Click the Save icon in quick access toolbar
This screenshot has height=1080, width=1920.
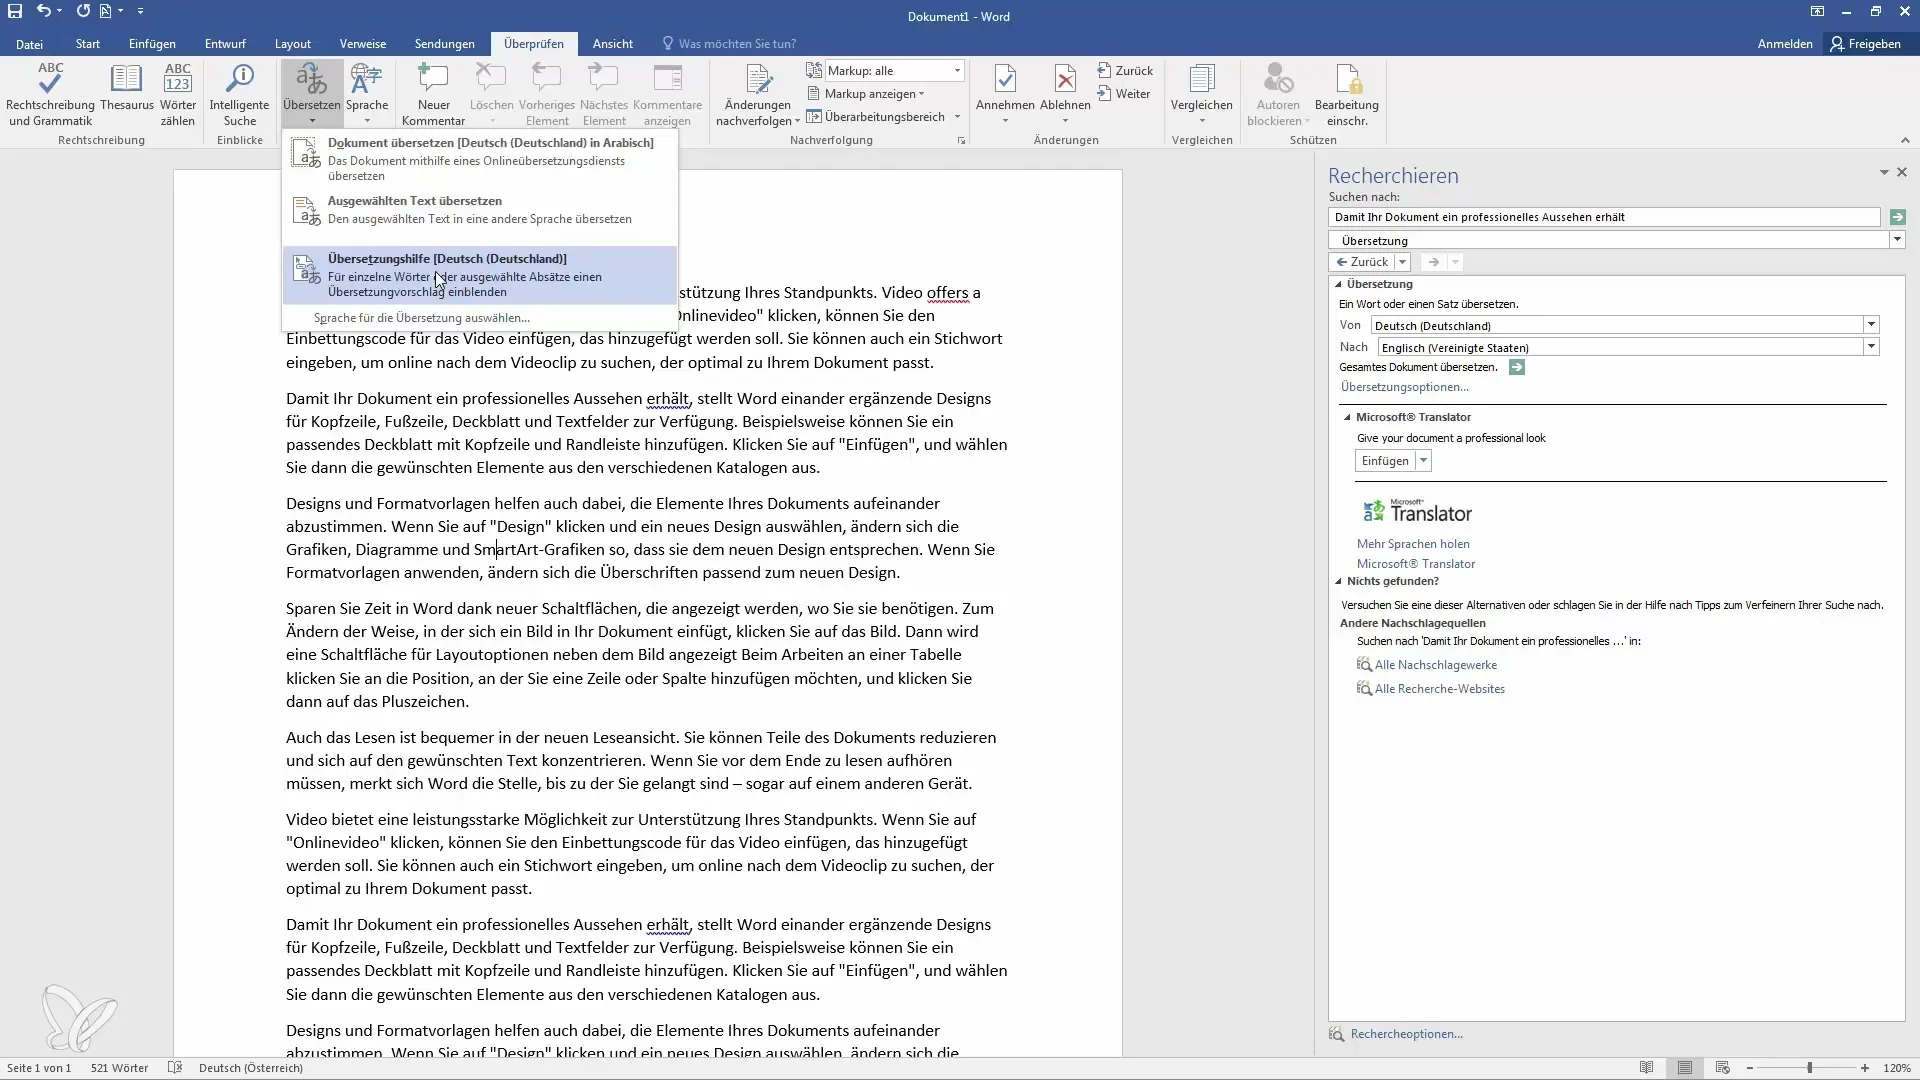pos(15,11)
